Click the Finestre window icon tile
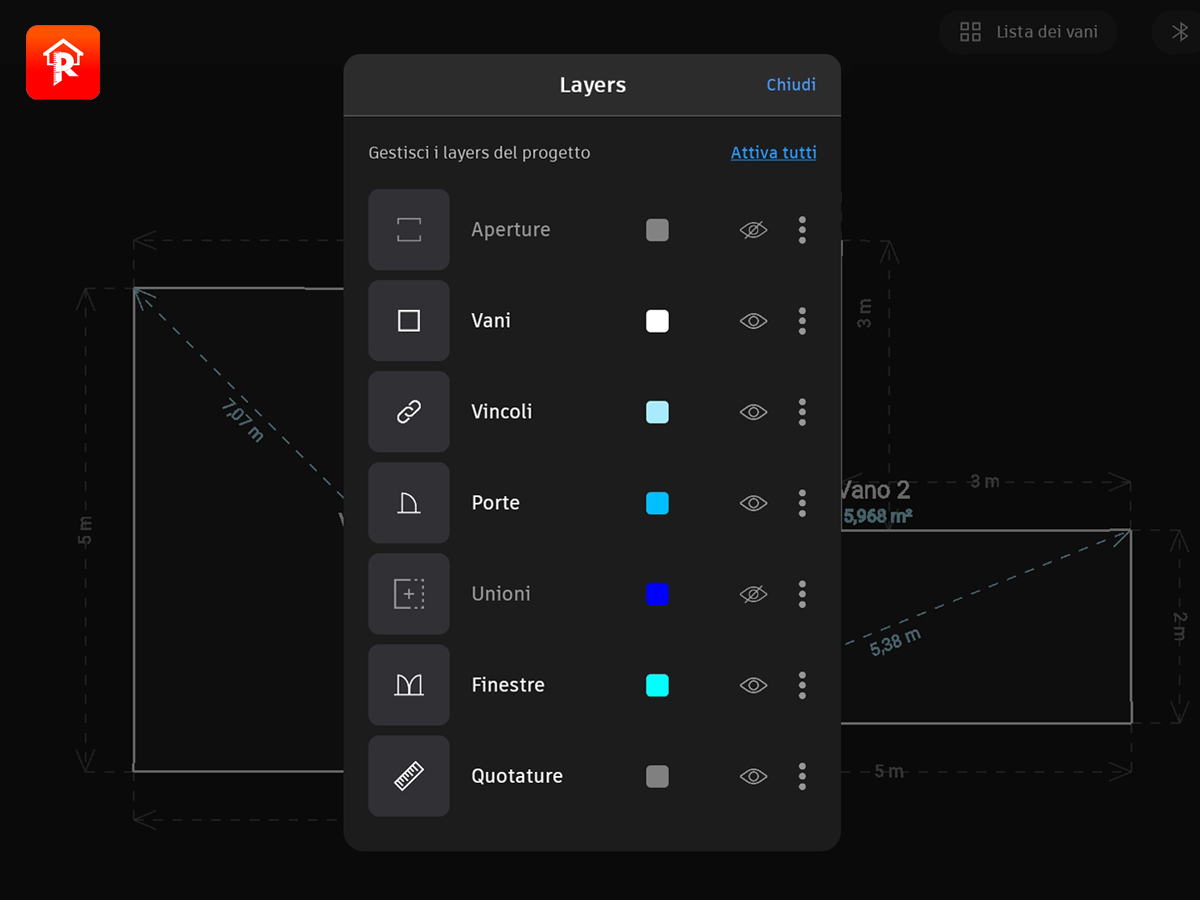 coord(409,685)
